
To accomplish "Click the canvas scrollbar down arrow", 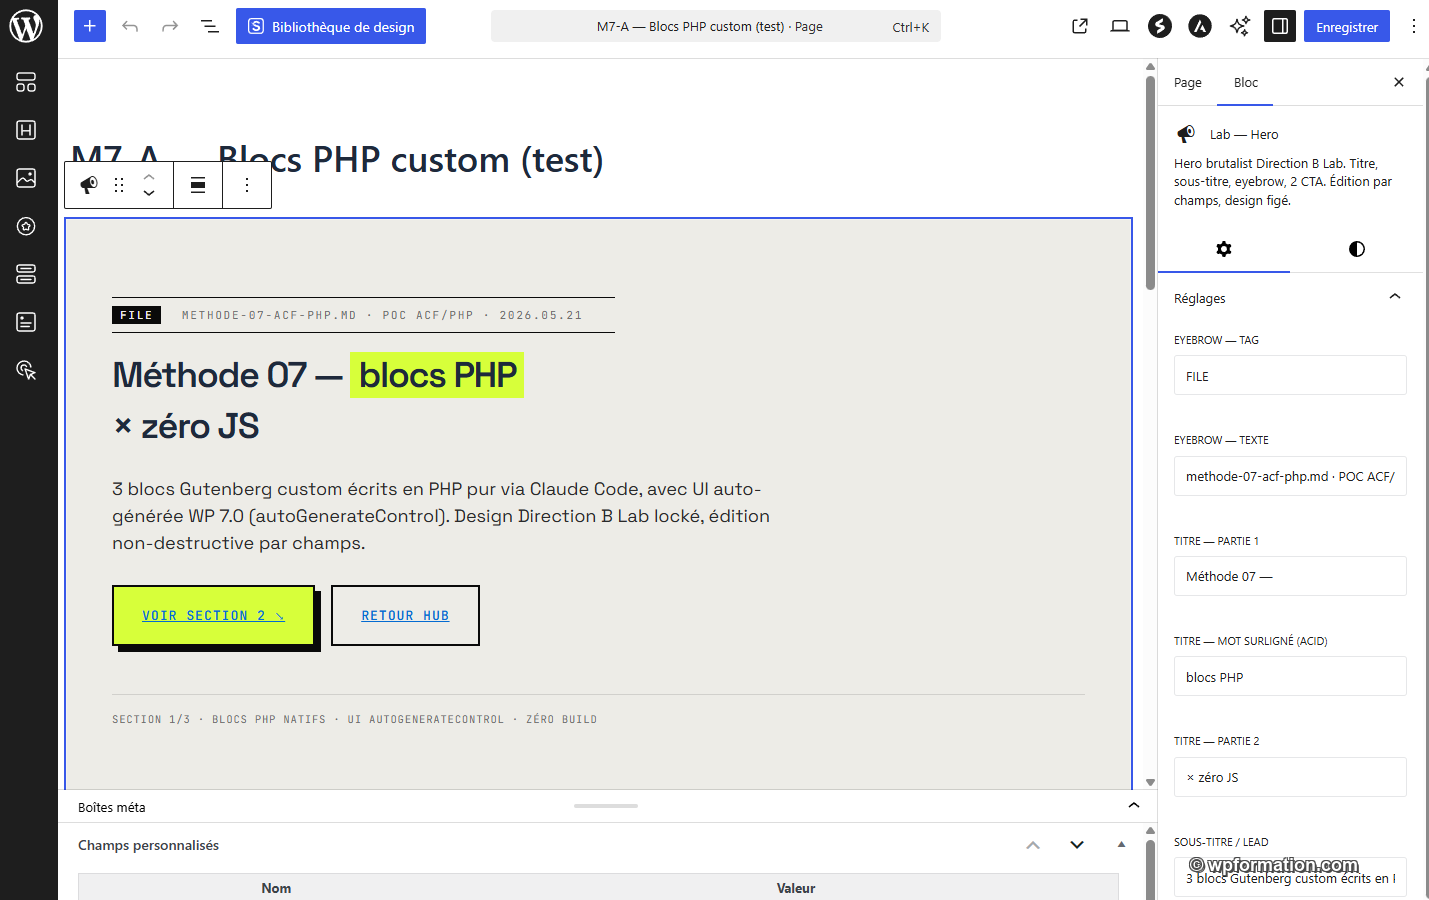I will (1150, 783).
